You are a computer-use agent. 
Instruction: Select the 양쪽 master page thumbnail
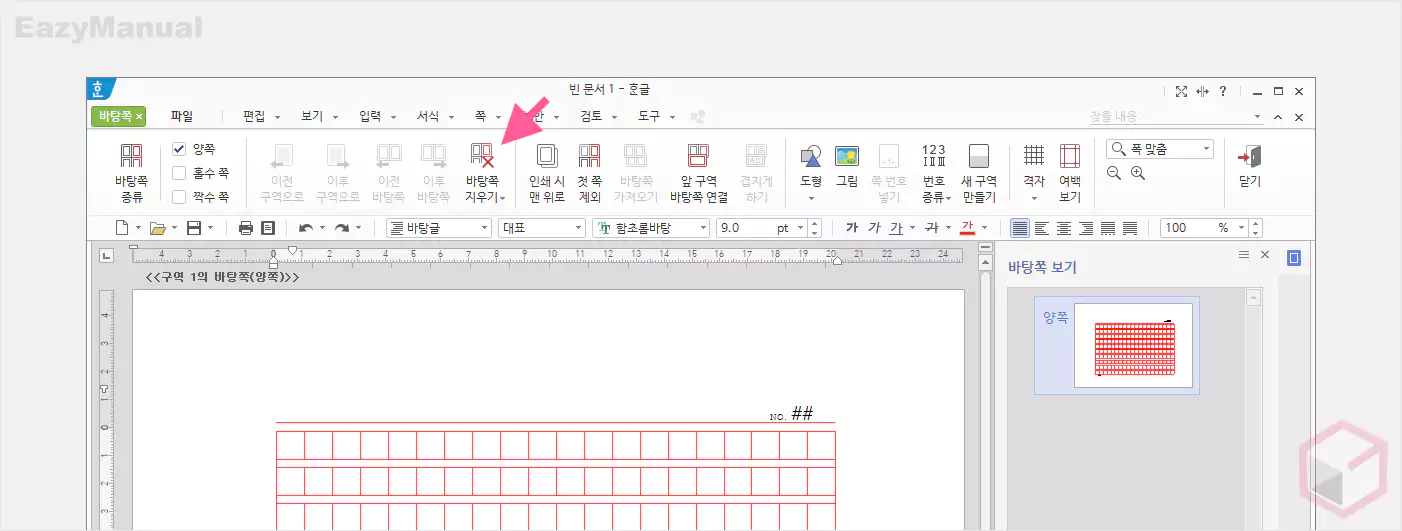click(x=1117, y=345)
